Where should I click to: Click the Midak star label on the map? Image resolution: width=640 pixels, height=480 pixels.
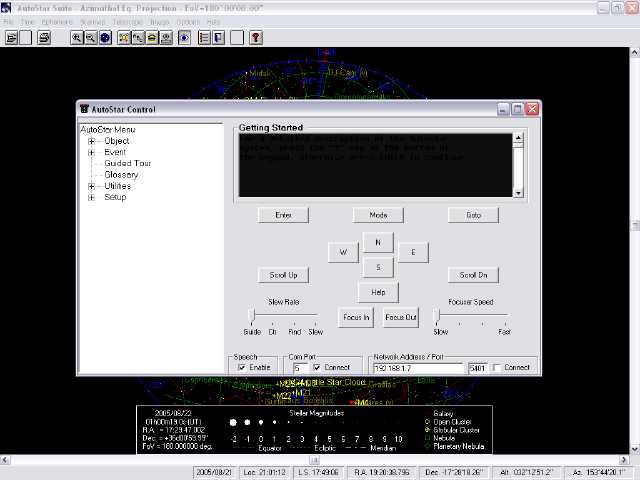pos(260,73)
